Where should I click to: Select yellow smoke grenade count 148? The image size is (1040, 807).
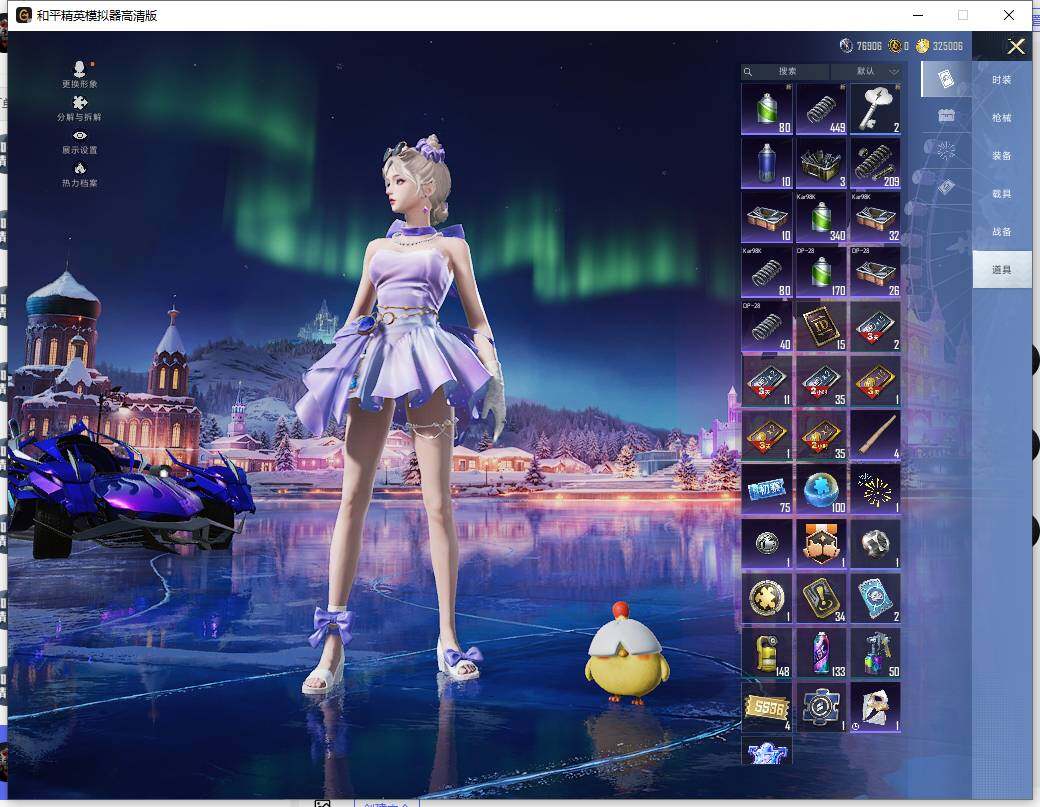click(767, 652)
